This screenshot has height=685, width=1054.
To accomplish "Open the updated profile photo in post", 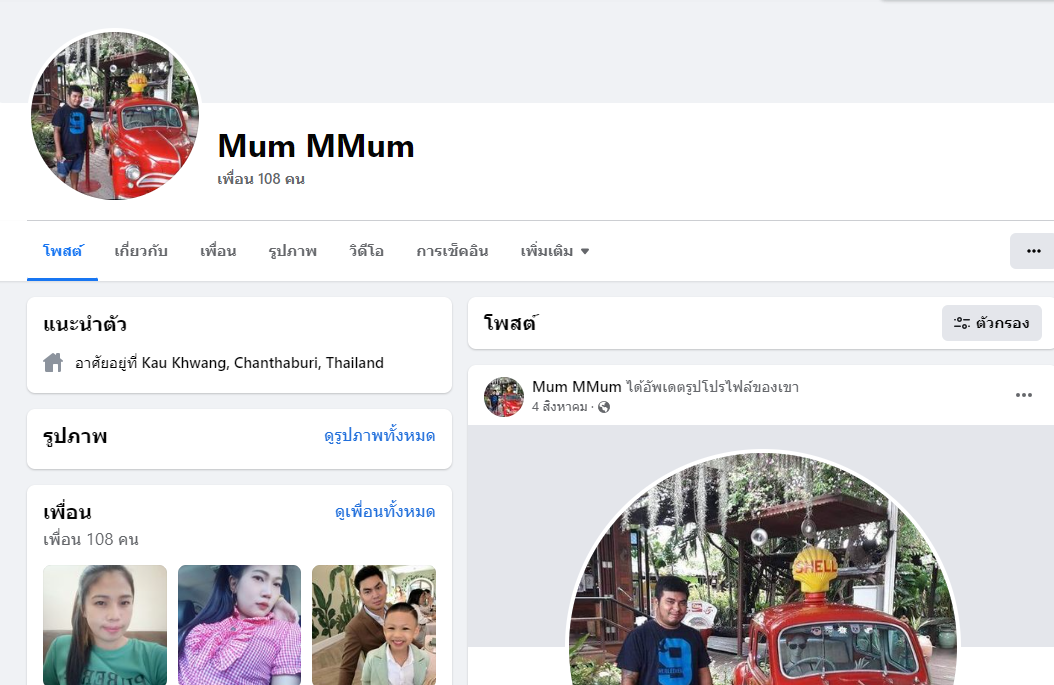I will [764, 570].
